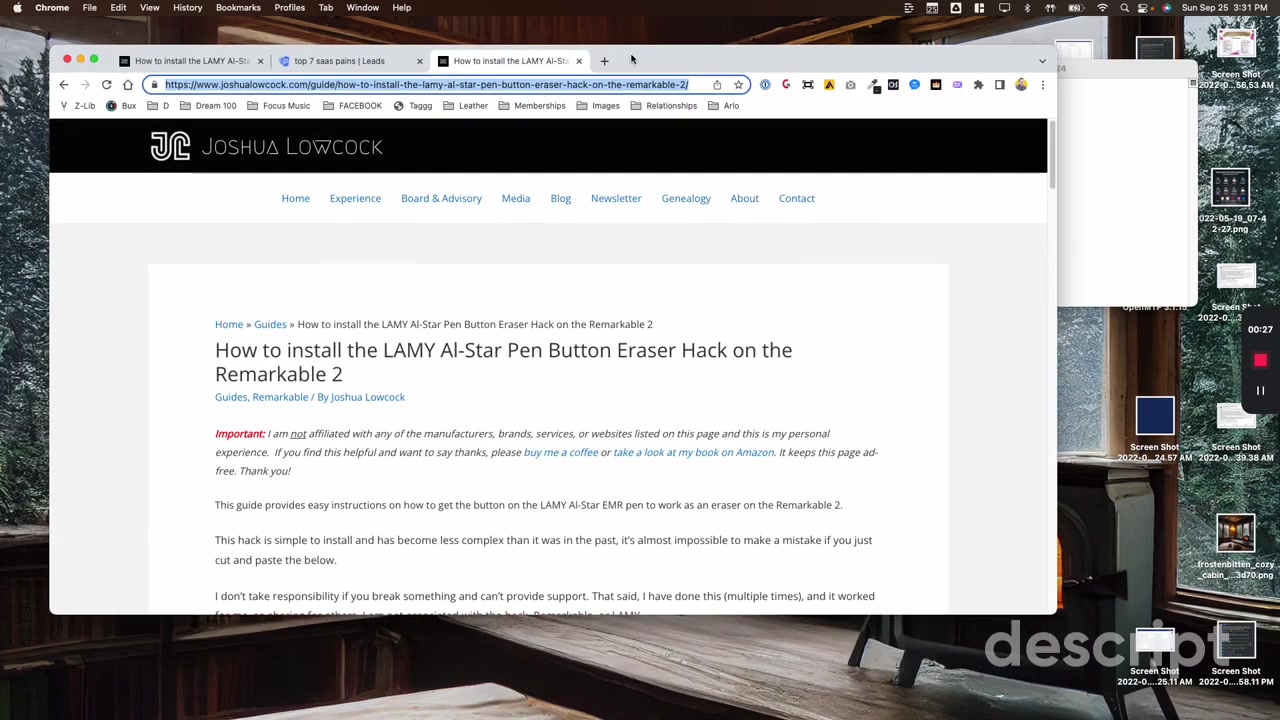Click the Joshua Lowcock site logo

point(266,146)
